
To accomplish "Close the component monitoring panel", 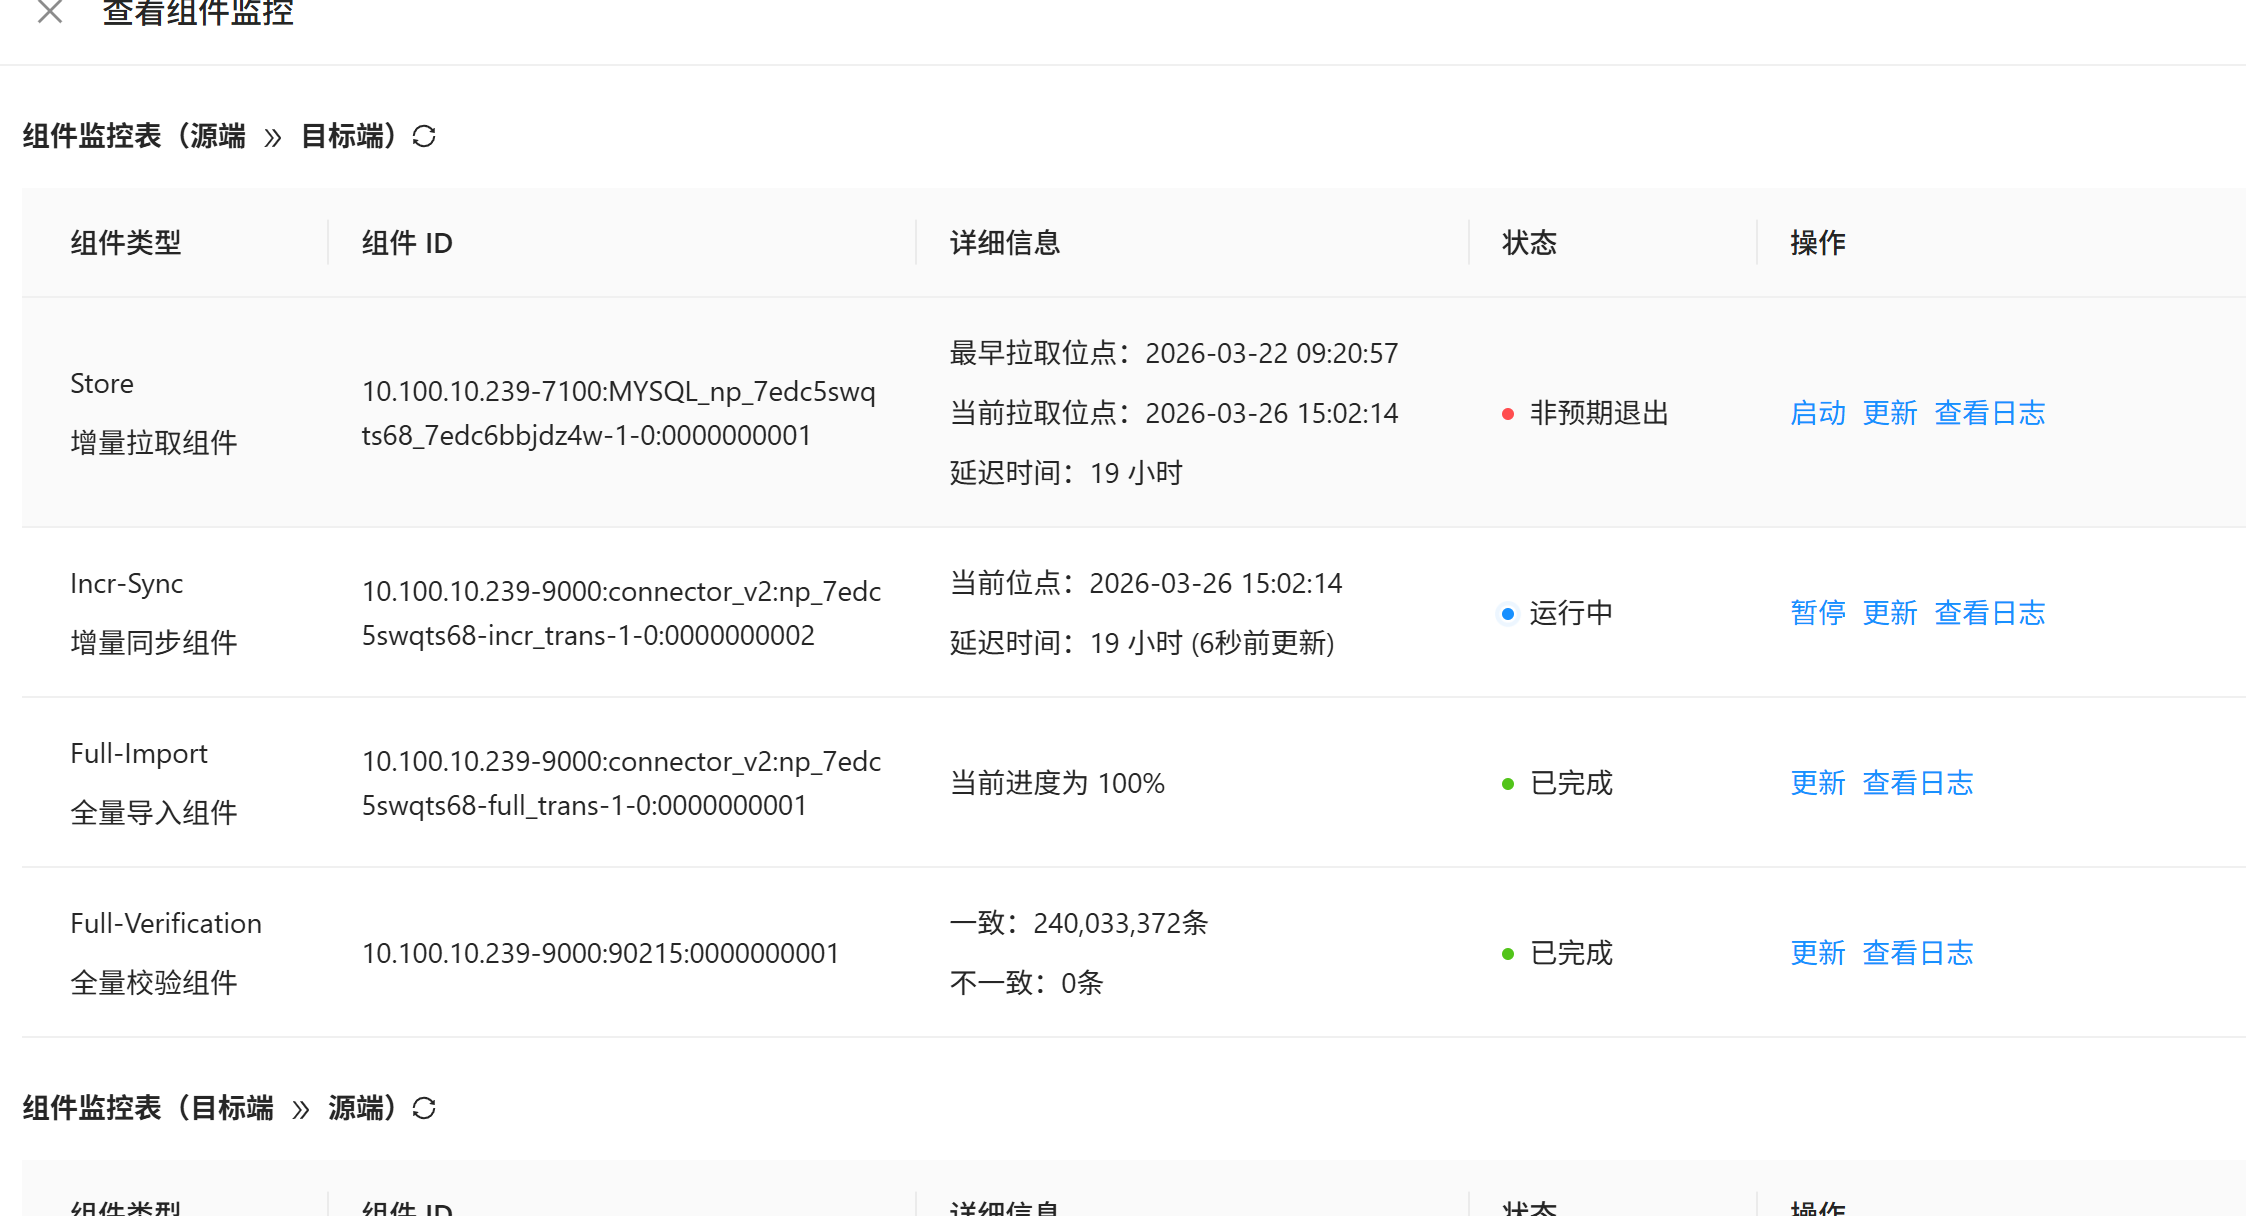I will (x=49, y=13).
